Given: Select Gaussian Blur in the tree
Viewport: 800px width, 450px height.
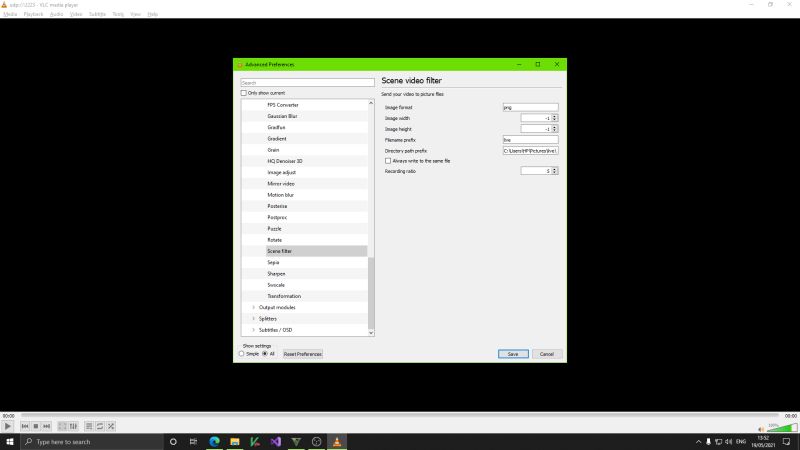Looking at the screenshot, I should click(282, 116).
